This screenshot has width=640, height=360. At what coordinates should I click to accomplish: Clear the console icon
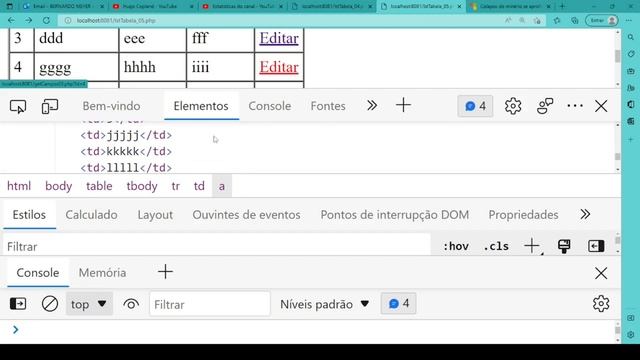click(50, 304)
